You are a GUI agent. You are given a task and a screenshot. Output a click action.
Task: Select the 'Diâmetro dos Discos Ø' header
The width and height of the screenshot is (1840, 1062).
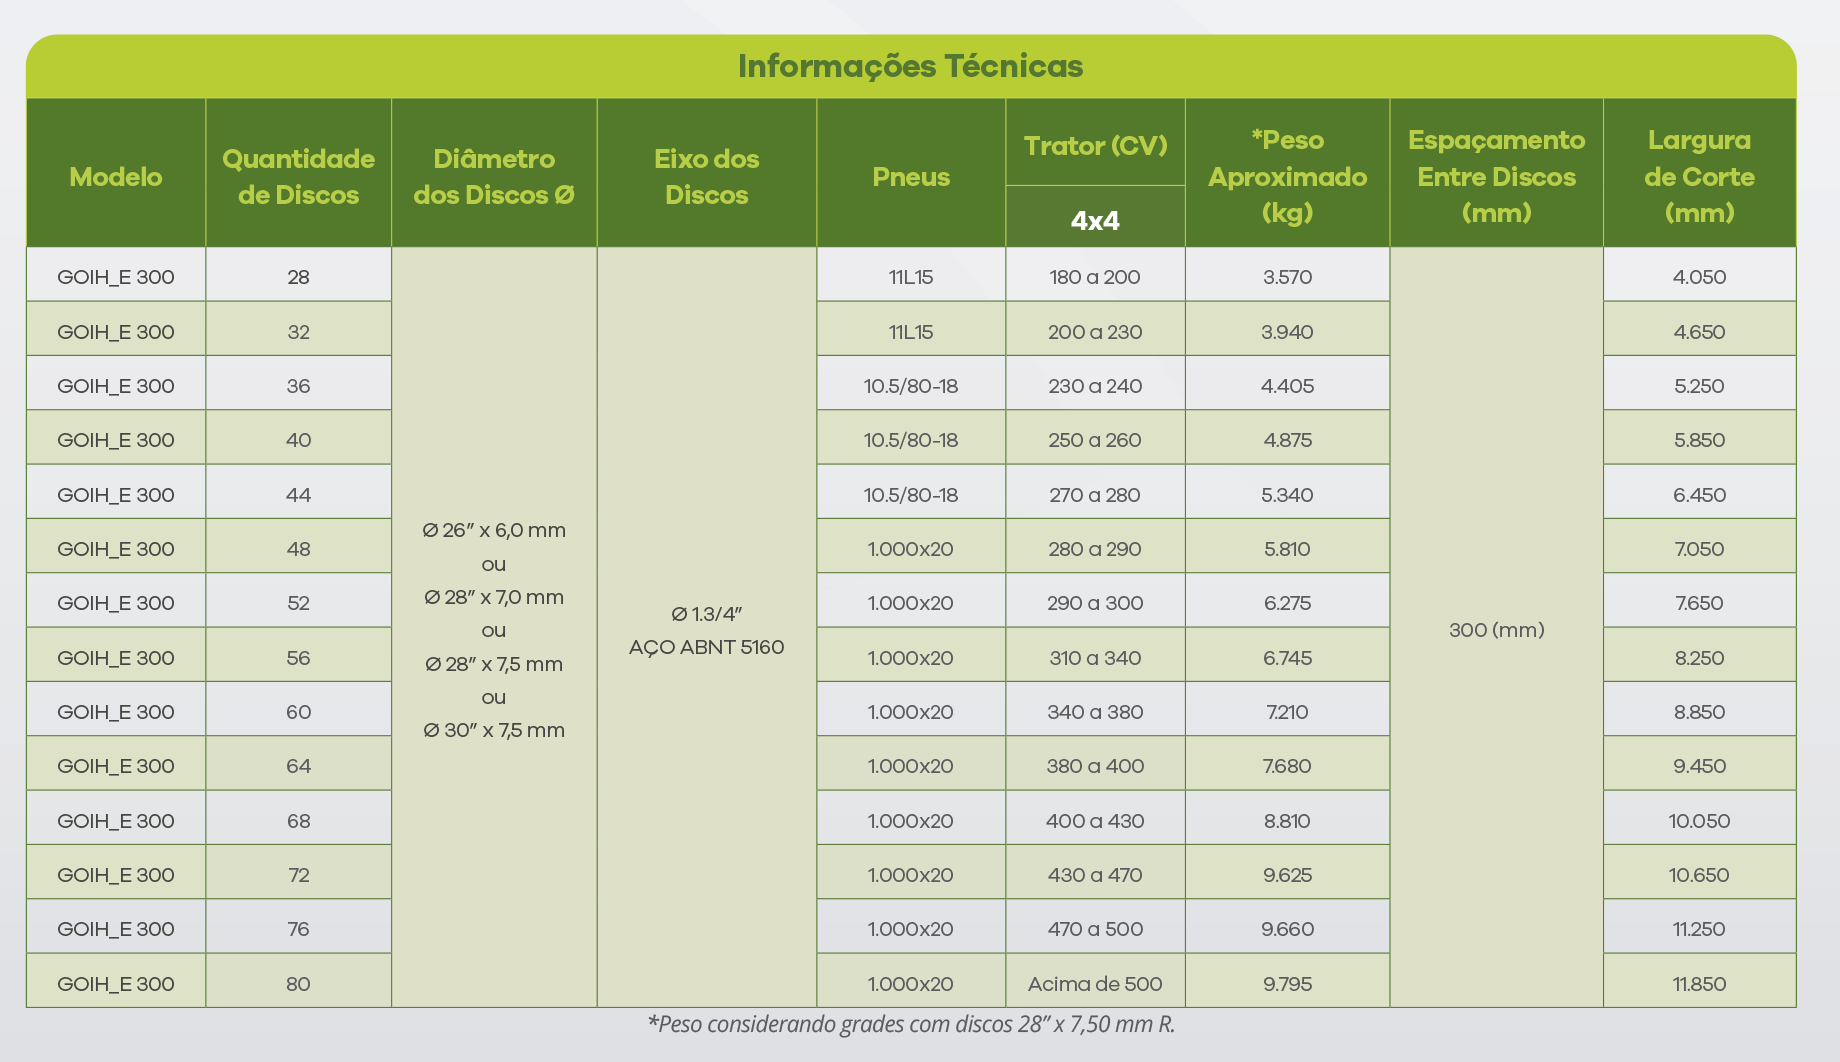point(494,177)
